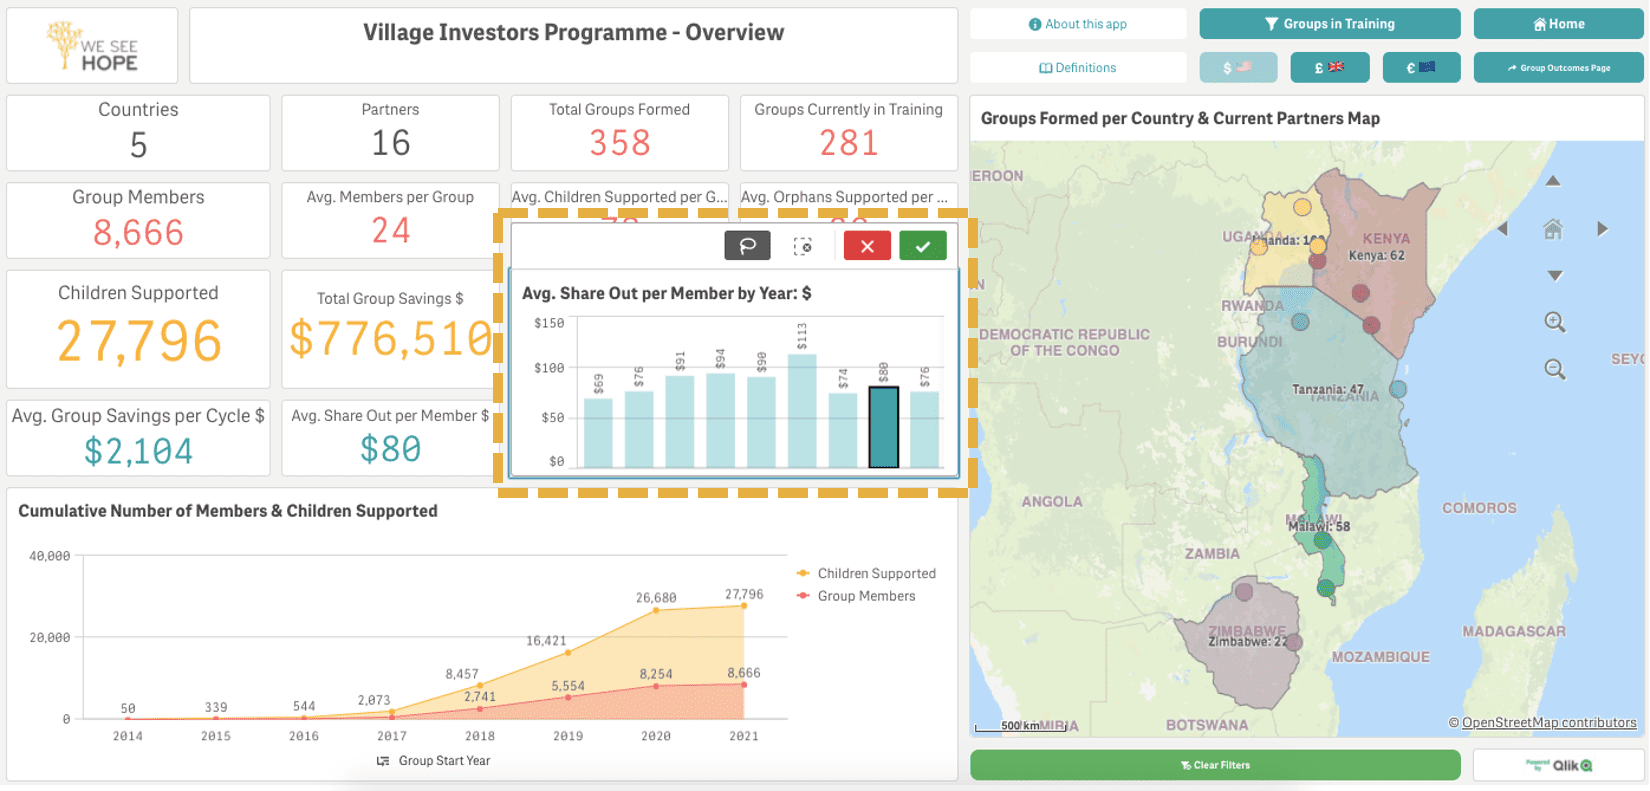Confirm the selection with green checkmark

[x=923, y=246]
